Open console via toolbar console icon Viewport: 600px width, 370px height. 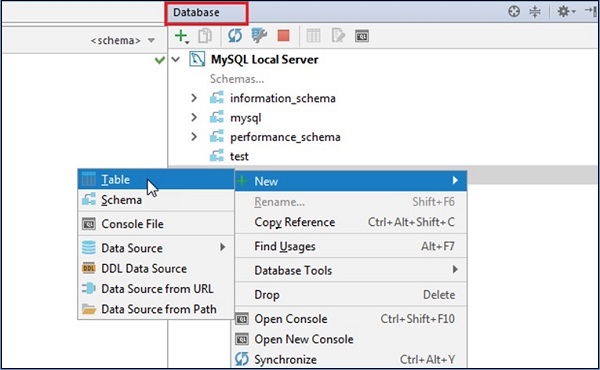(x=362, y=36)
